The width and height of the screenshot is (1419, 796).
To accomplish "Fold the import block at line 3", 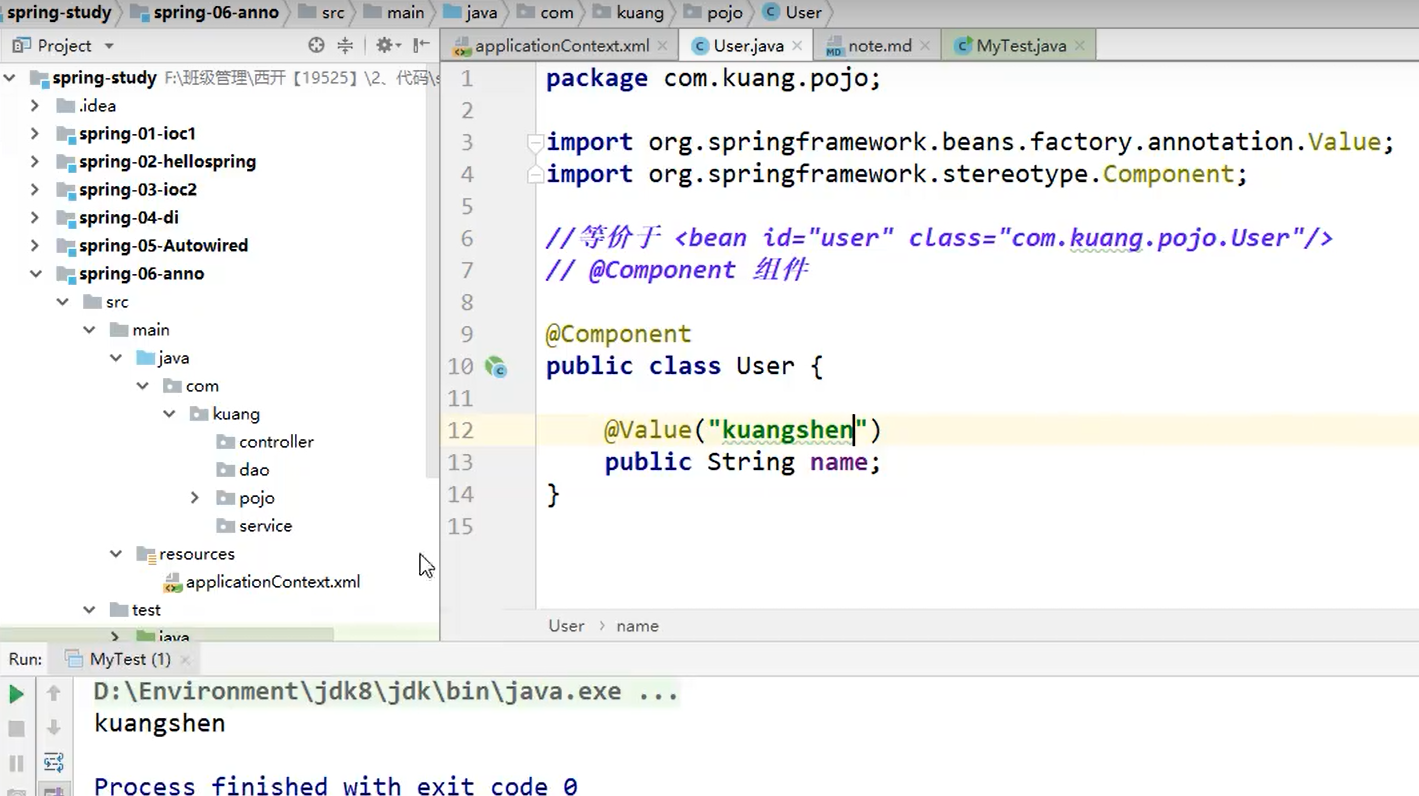I will tap(535, 142).
